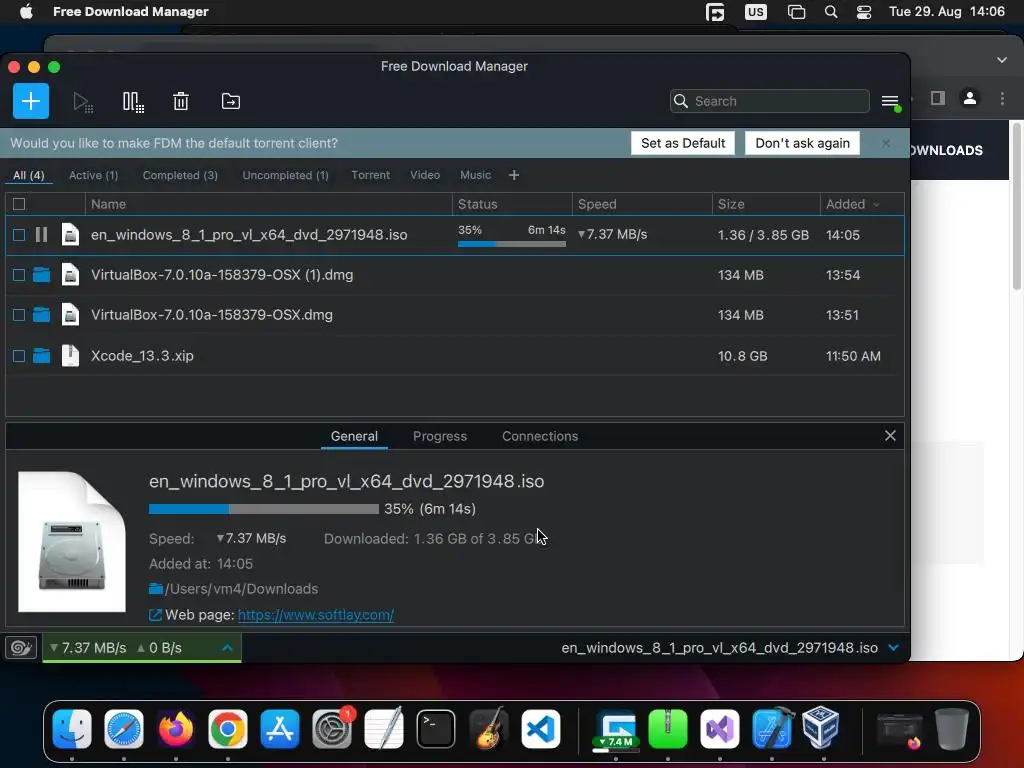The width and height of the screenshot is (1024, 768).
Task: Open Finder from the dock
Action: 72,729
